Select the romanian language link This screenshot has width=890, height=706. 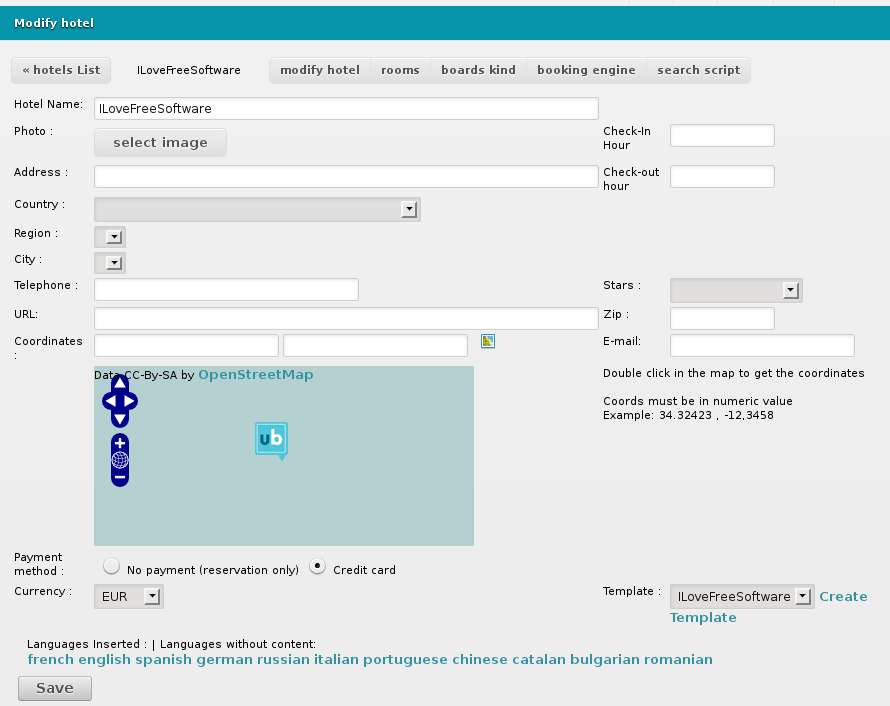678,659
